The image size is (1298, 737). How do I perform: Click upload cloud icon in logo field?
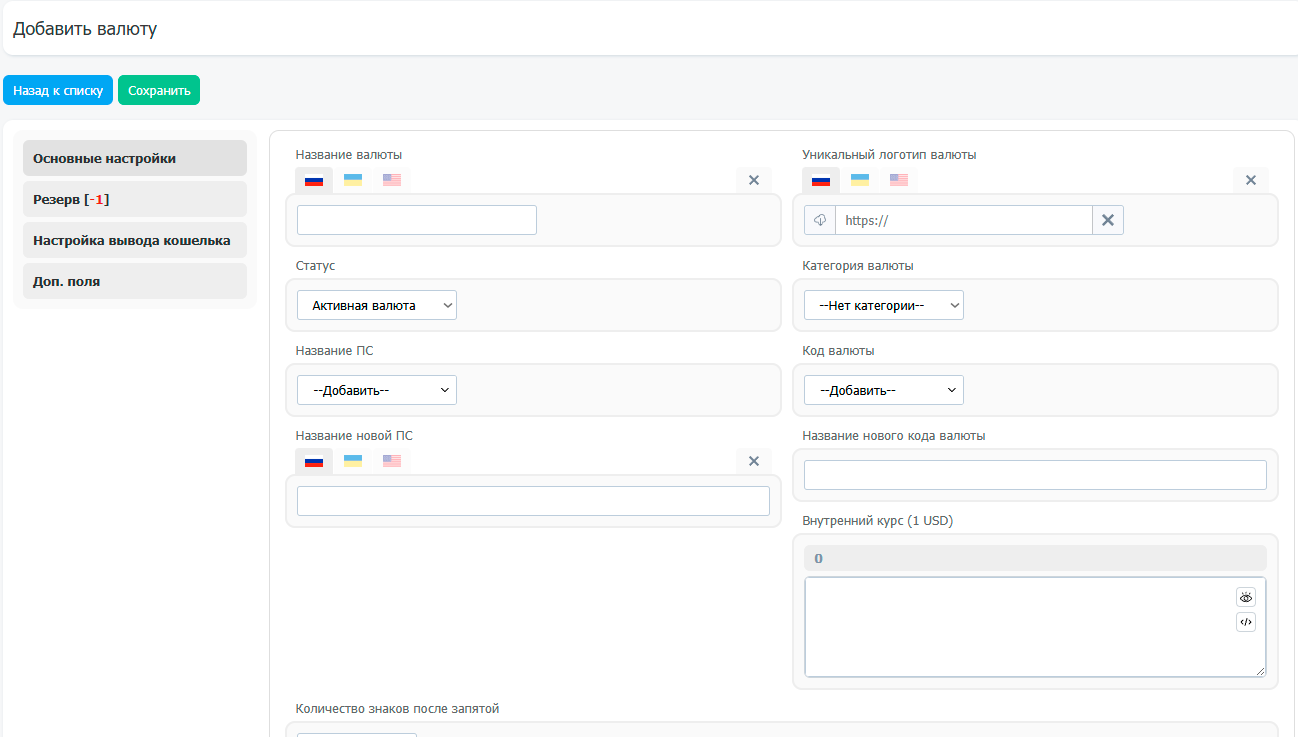pos(820,220)
